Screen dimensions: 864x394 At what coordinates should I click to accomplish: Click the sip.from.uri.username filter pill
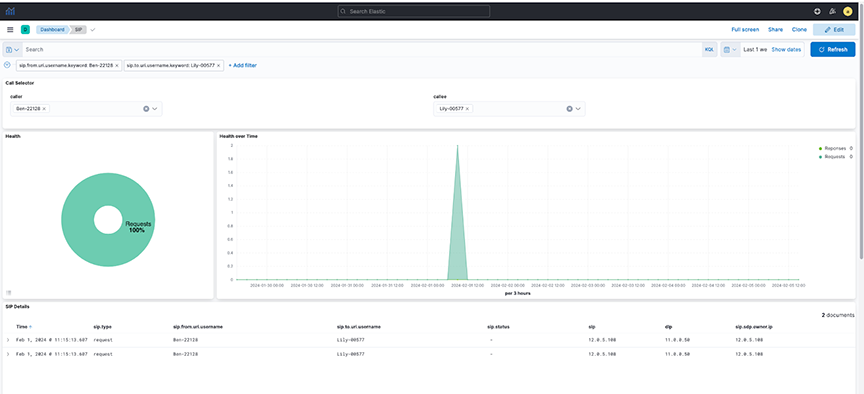point(65,65)
